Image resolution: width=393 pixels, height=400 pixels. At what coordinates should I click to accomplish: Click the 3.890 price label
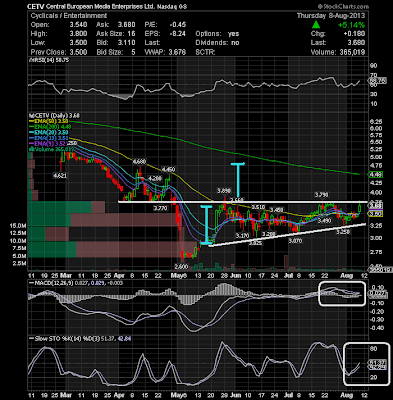[224, 191]
